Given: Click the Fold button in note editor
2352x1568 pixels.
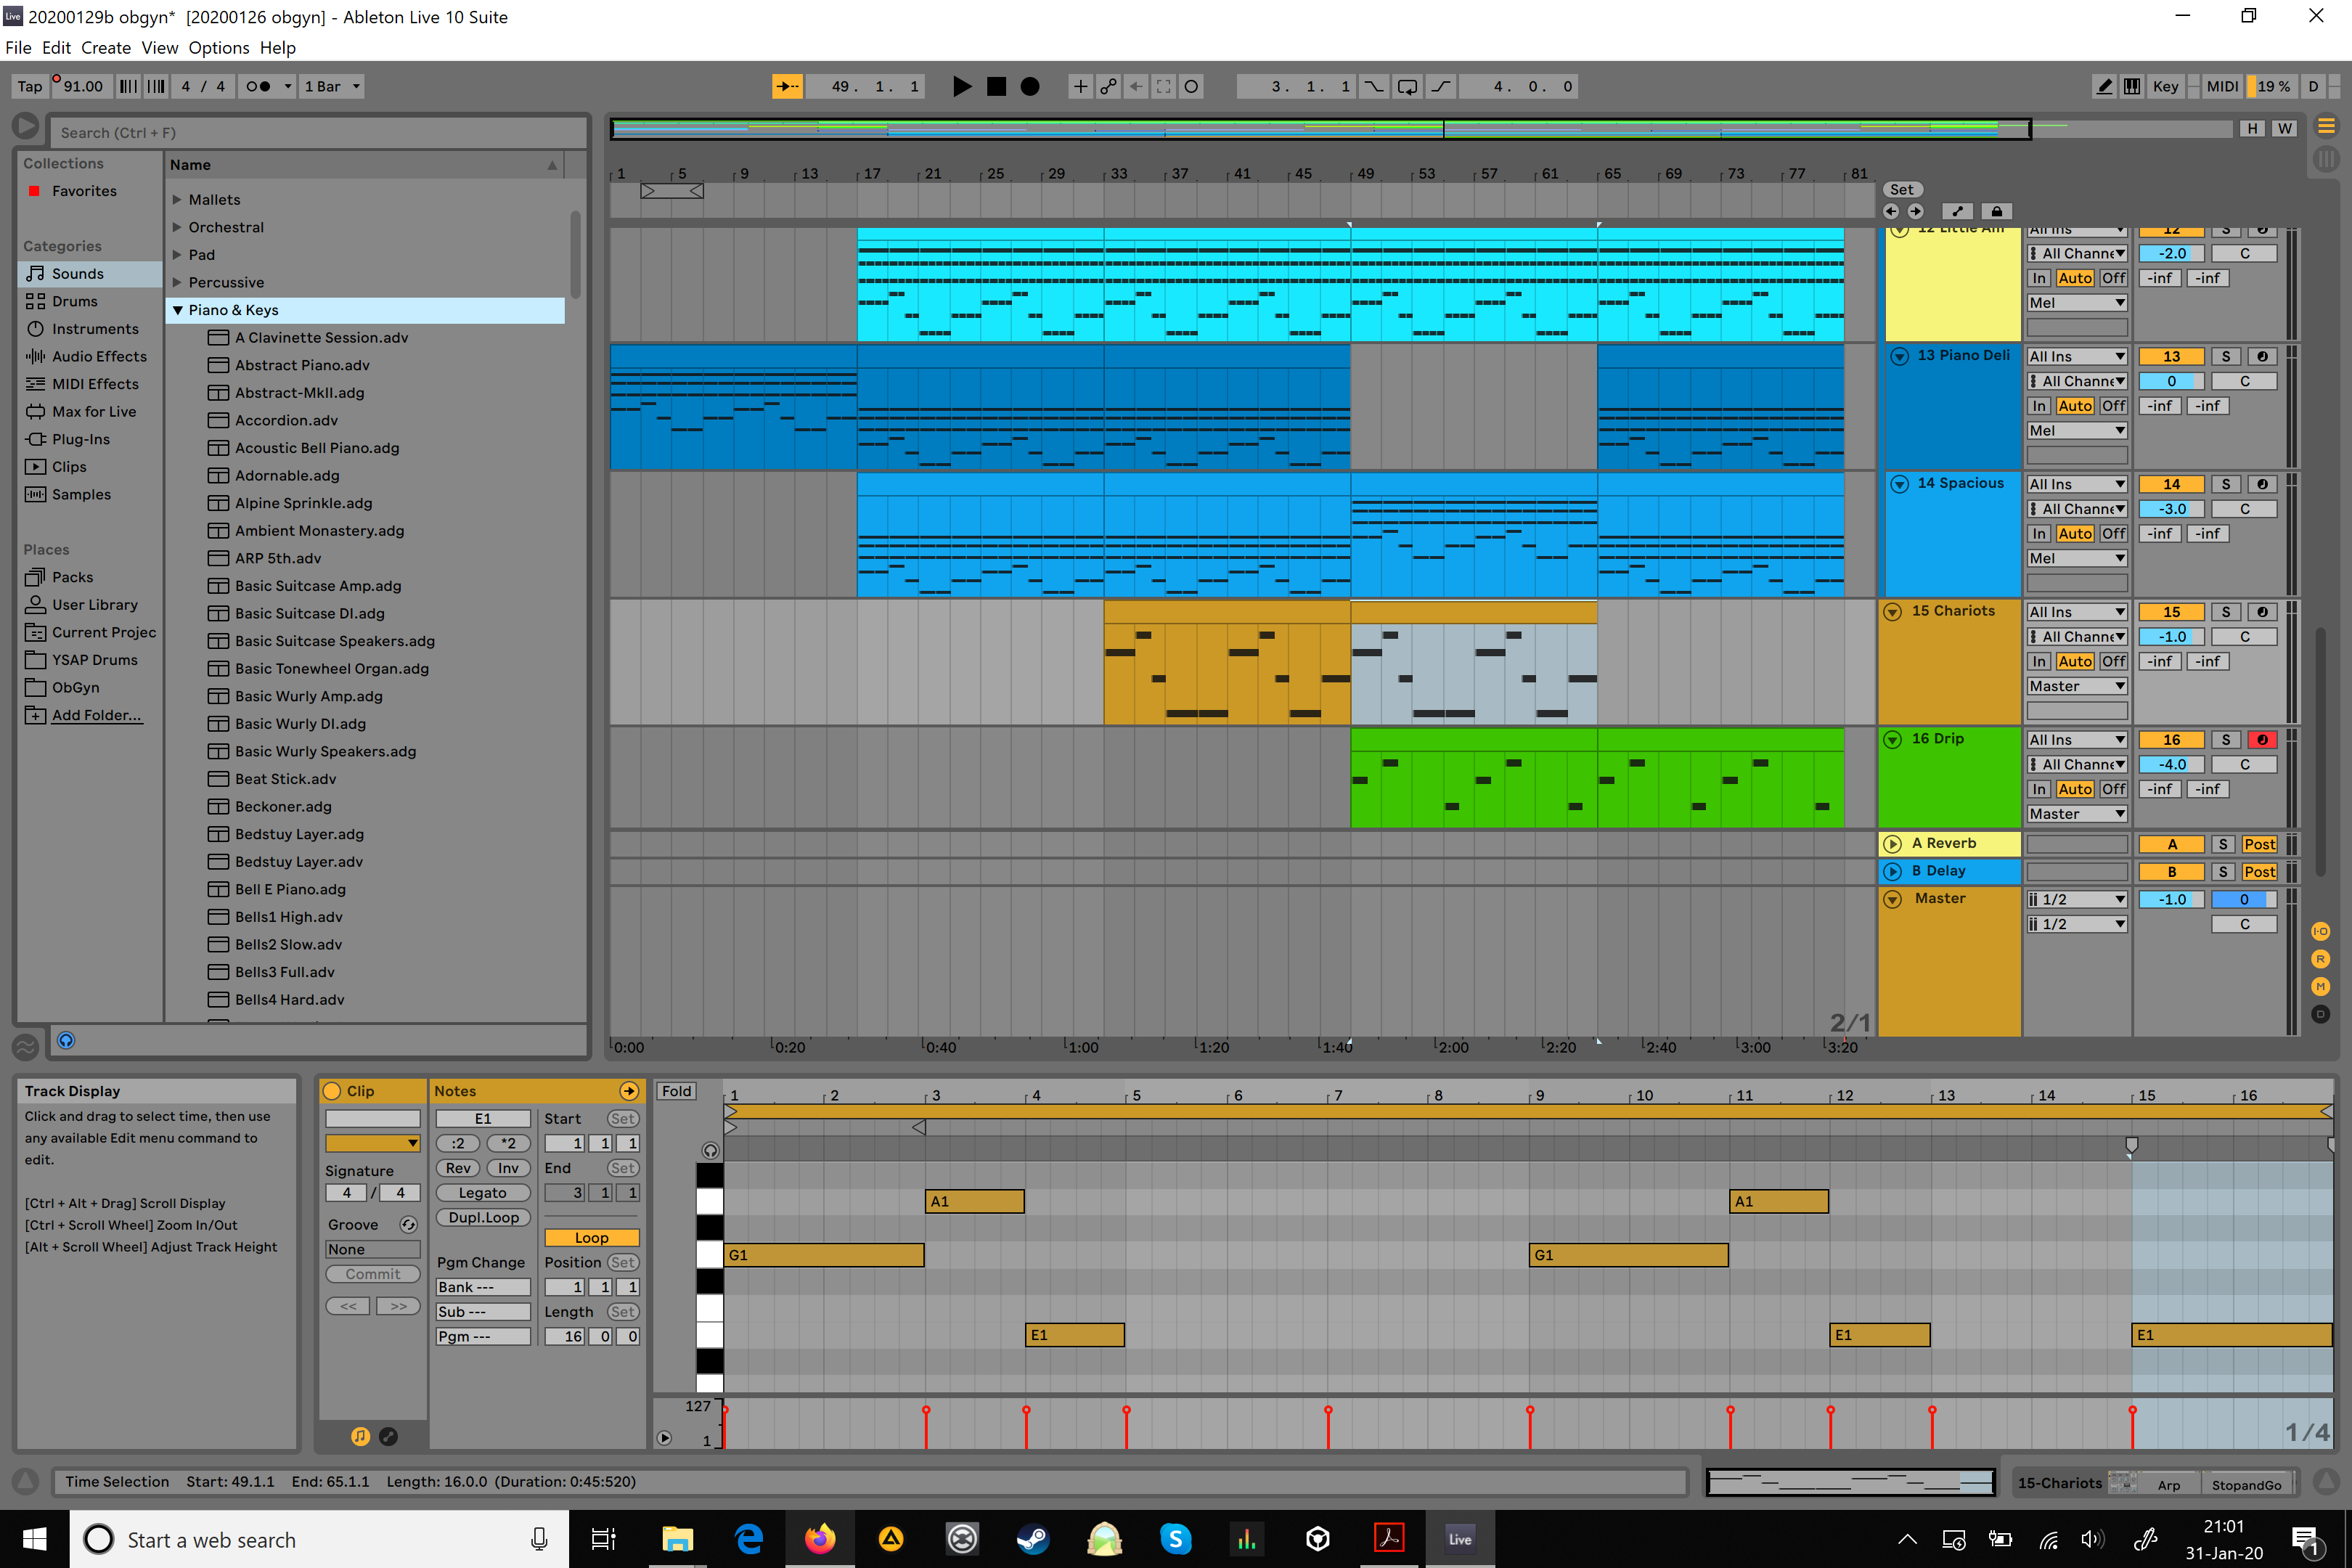Looking at the screenshot, I should click(x=677, y=1092).
